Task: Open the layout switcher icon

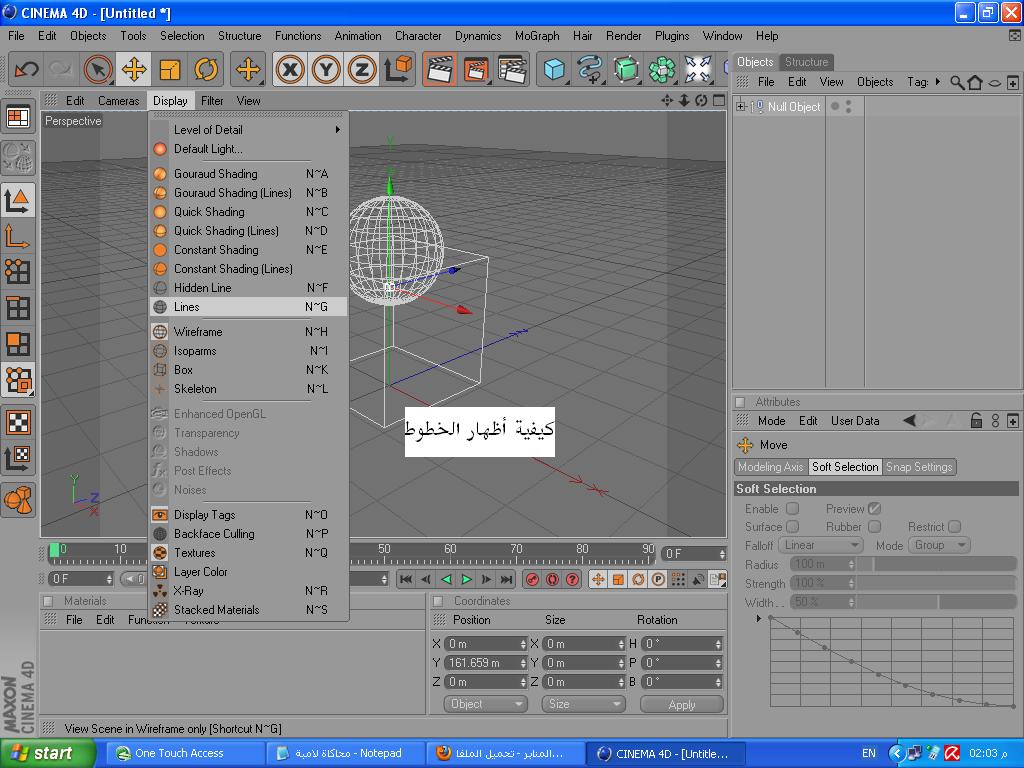Action: tap(18, 118)
